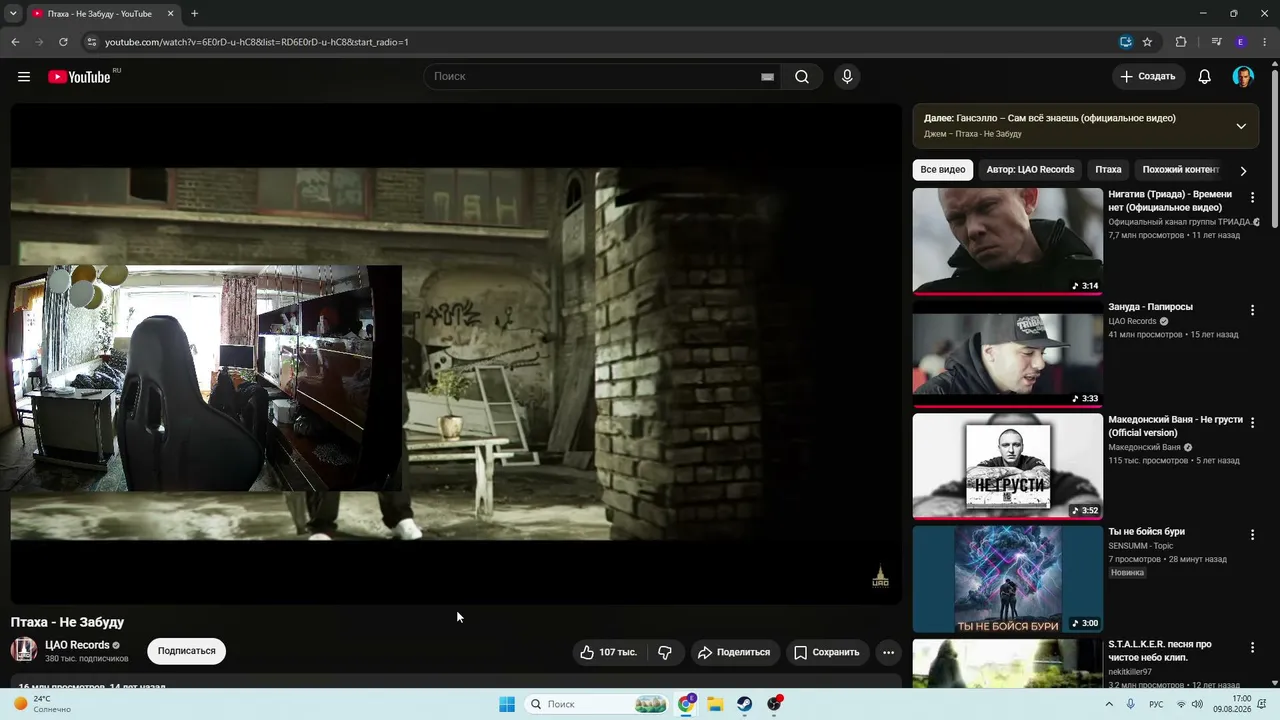The height and width of the screenshot is (720, 1280).
Task: Subscribe with the Подписаться button
Action: point(187,651)
